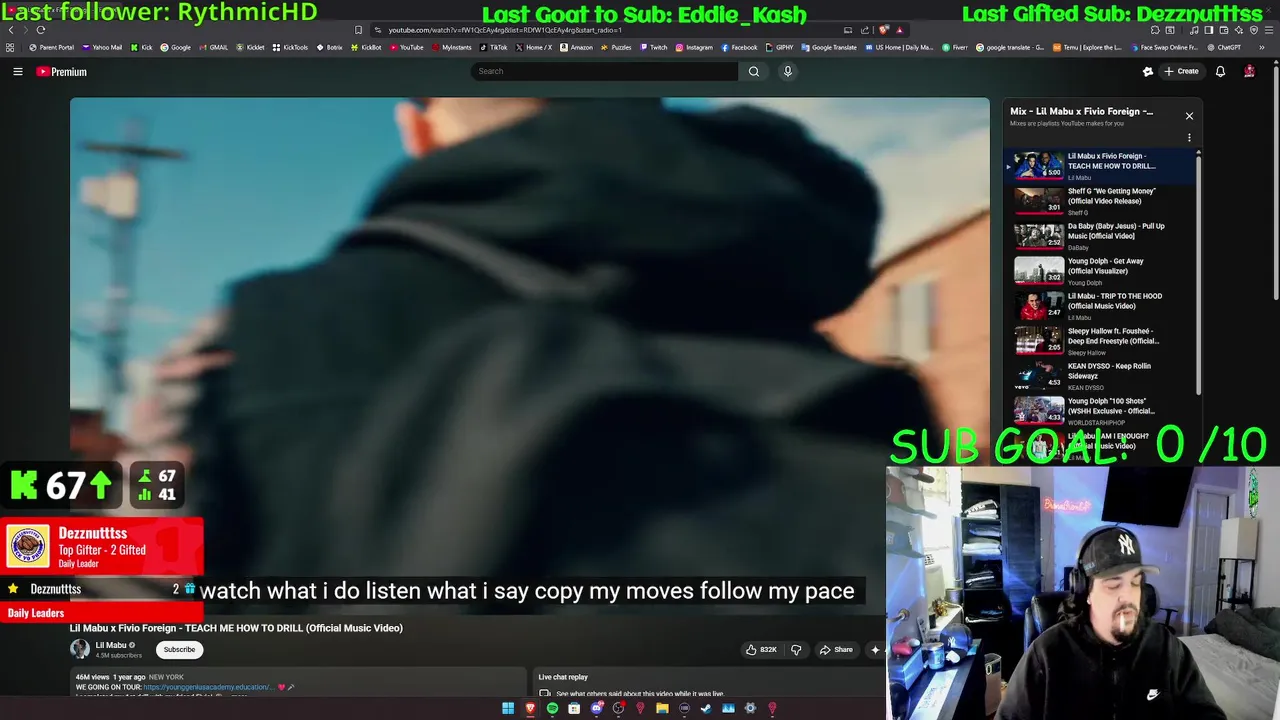1280x720 pixels.
Task: Close the Mix playlist panel
Action: [x=1189, y=116]
